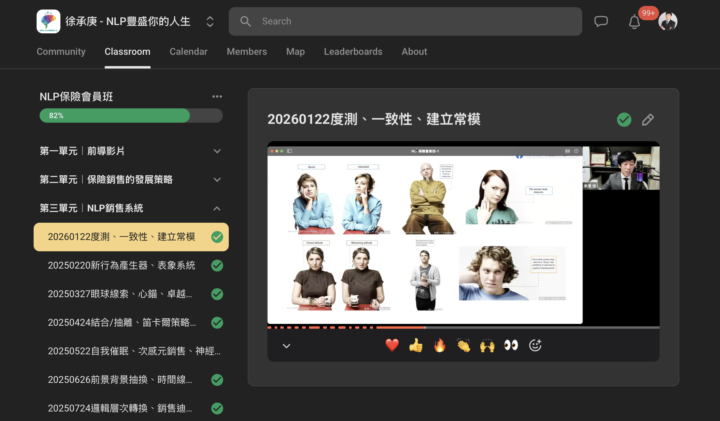React with the raised hands emoji
Viewport: 720px width, 421px height.
pos(487,345)
